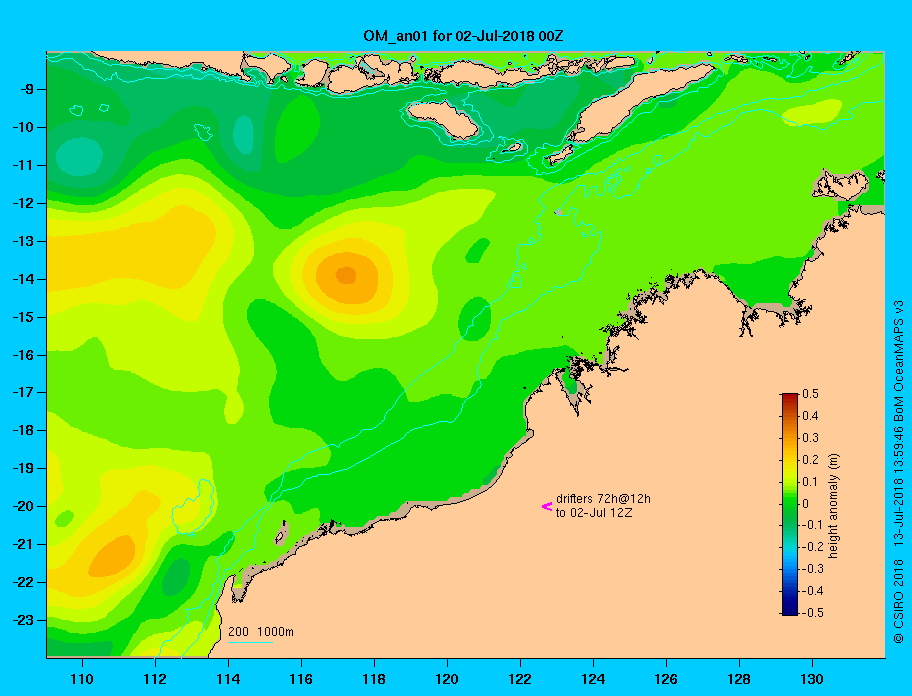Click latitude label -23 on the y-axis

[24, 620]
